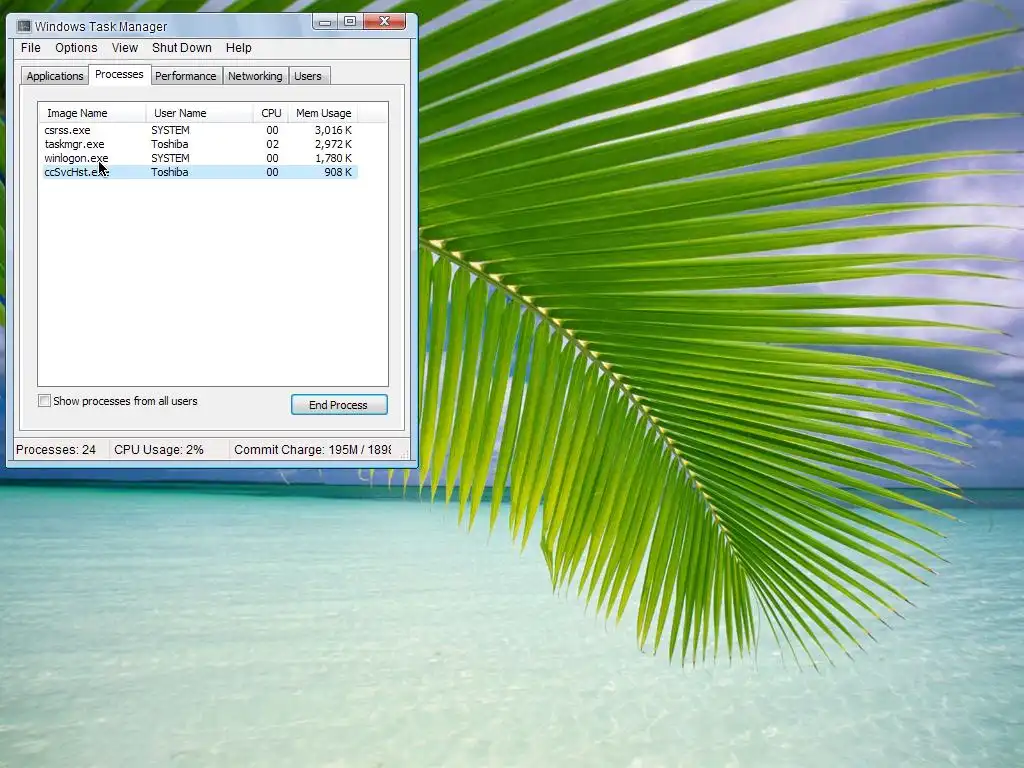Click the 02 CPU value for taskmgr.exe
The width and height of the screenshot is (1024, 768).
(272, 144)
